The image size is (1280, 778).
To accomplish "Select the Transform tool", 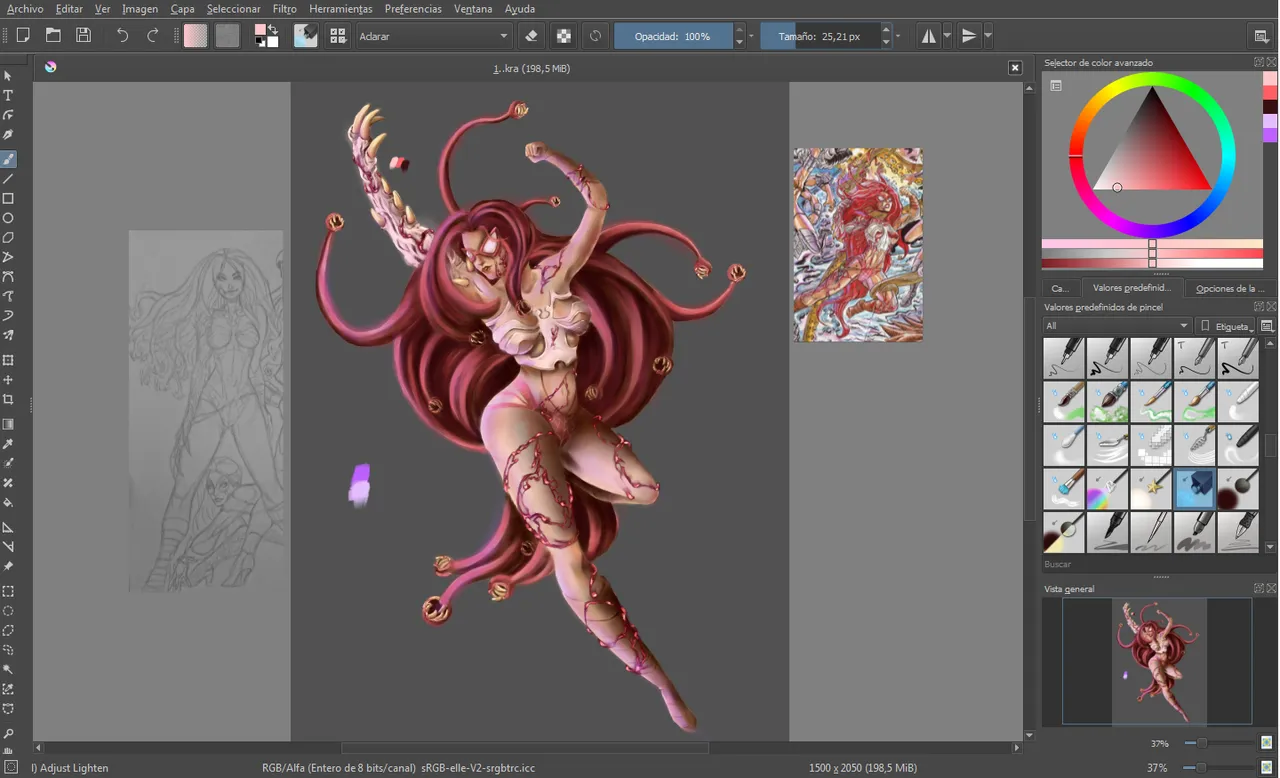I will pos(8,360).
